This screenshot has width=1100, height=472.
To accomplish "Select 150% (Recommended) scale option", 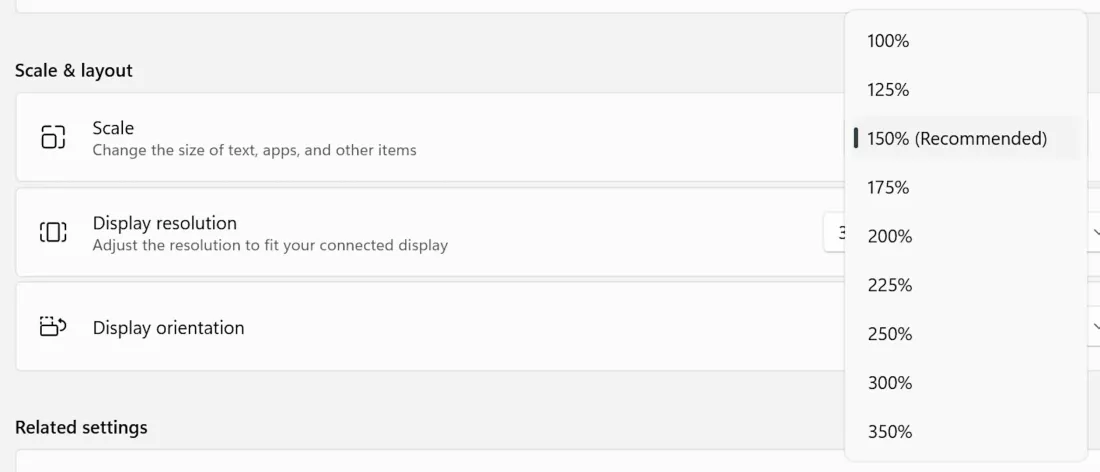I will [x=956, y=139].
